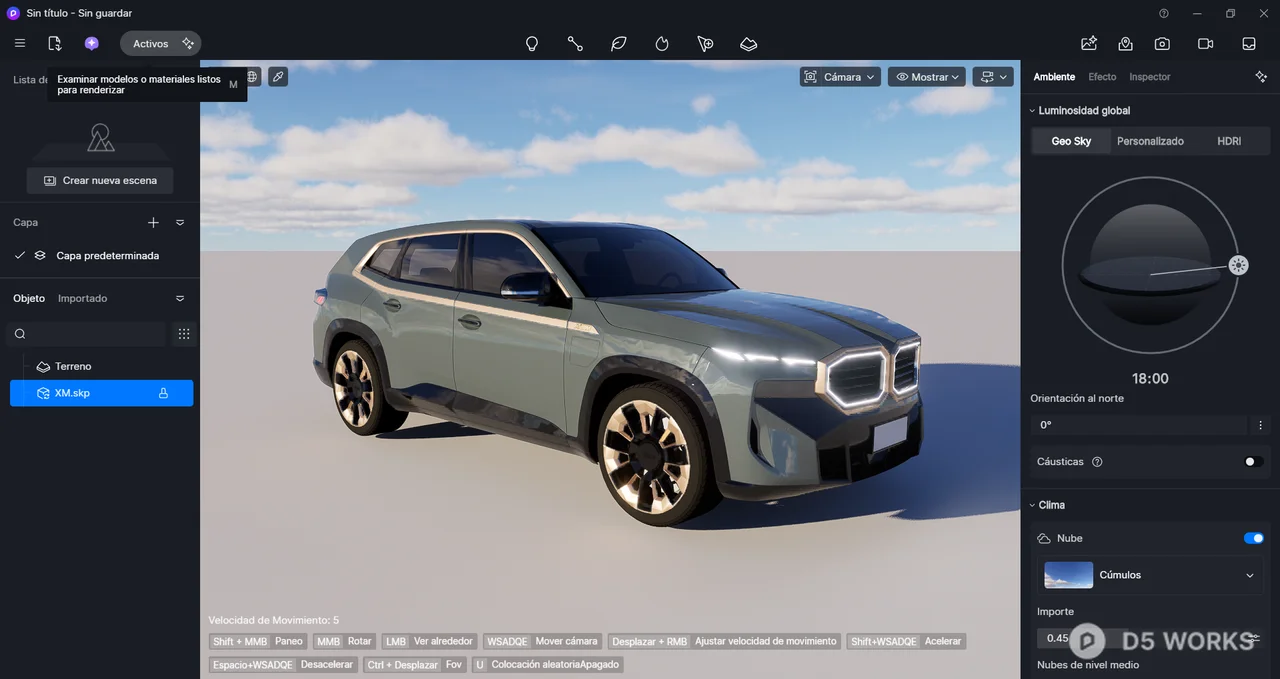Click the AI image enhance icon
Image resolution: width=1280 pixels, height=679 pixels.
click(x=1089, y=44)
